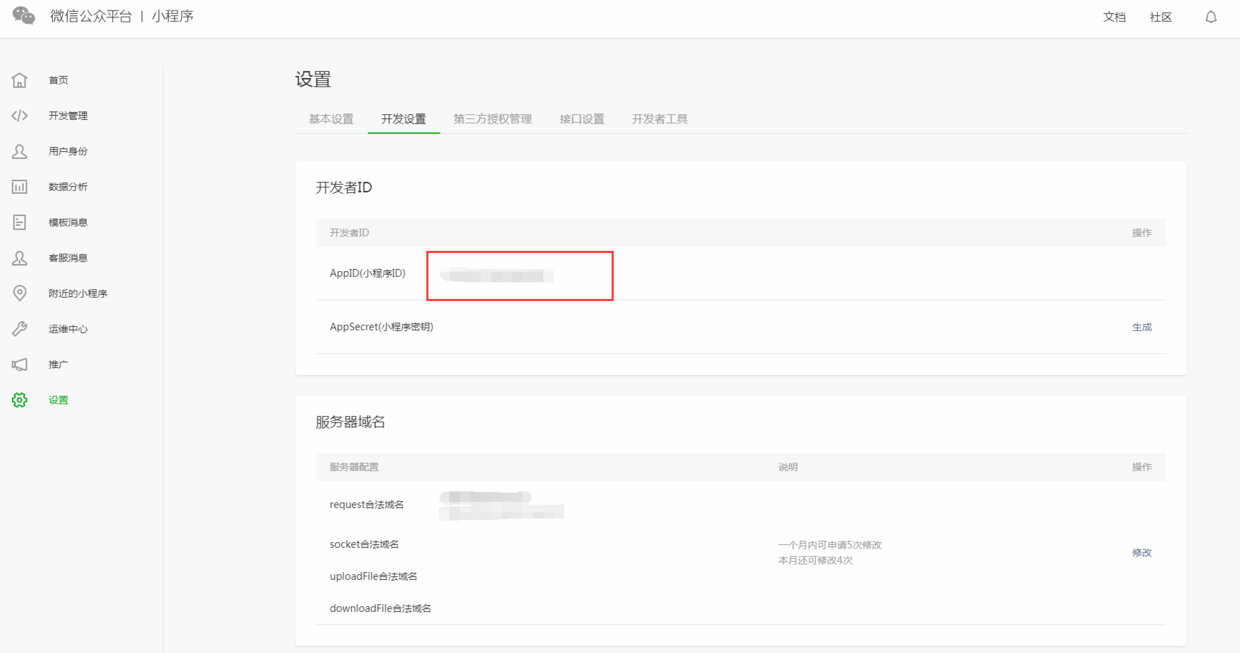Click 修改 for server domains
Screen dimensions: 1240x653
(1142, 552)
